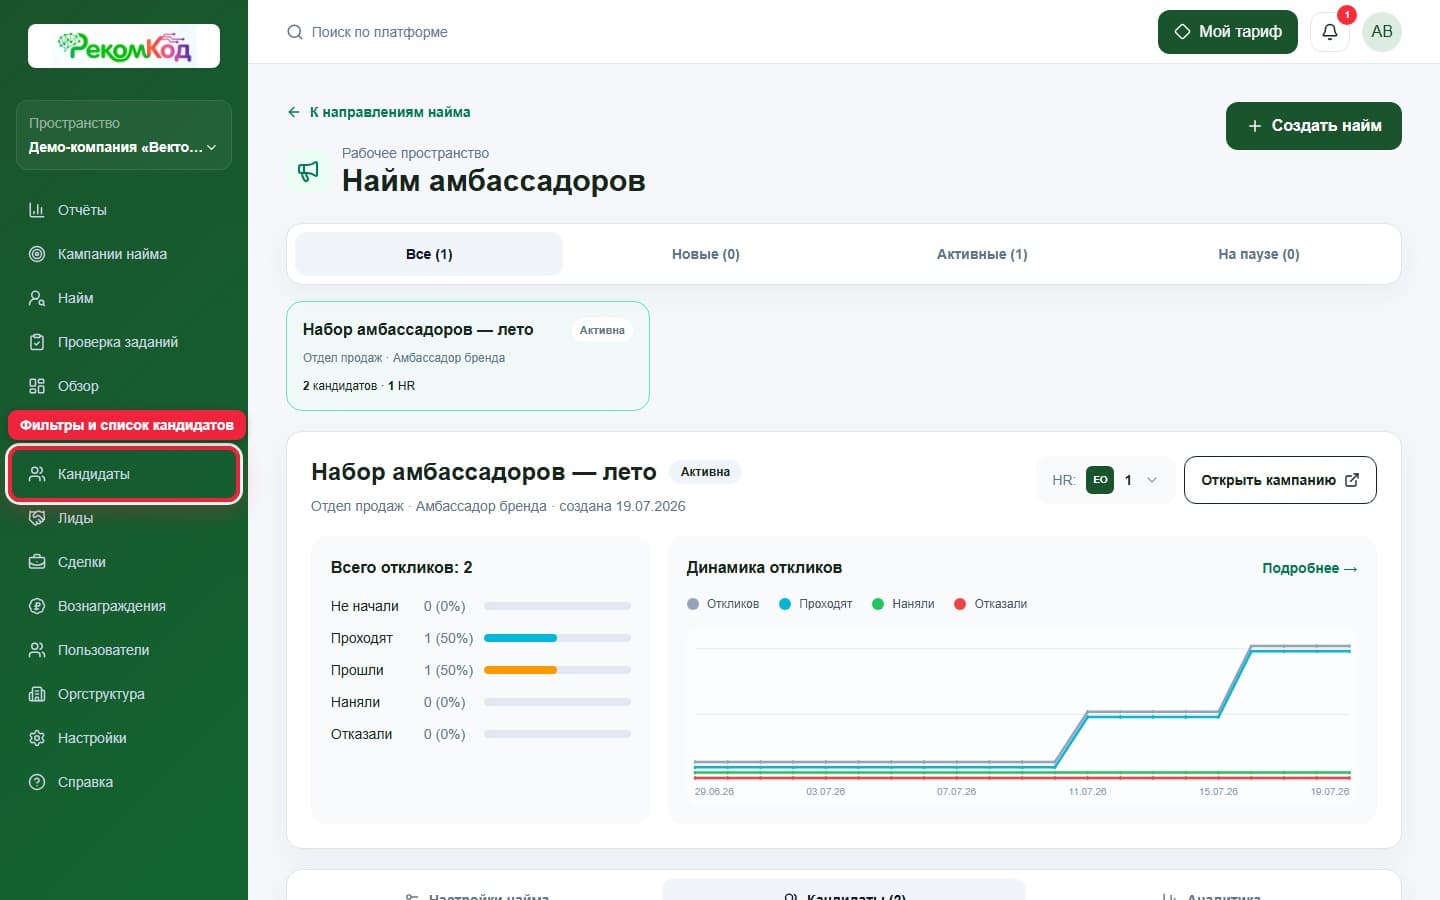Viewport: 1440px width, 900px height.
Task: Open the Кандидаты sidebar item
Action: (x=124, y=474)
